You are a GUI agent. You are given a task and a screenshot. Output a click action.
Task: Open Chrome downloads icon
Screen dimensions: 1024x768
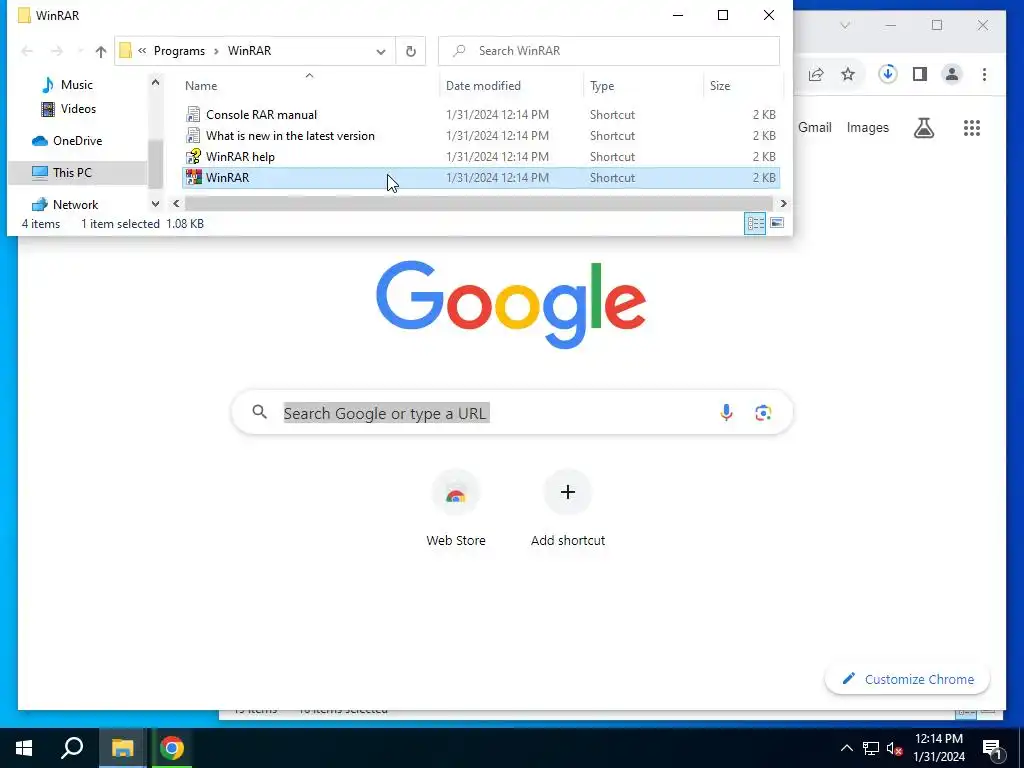(x=888, y=74)
